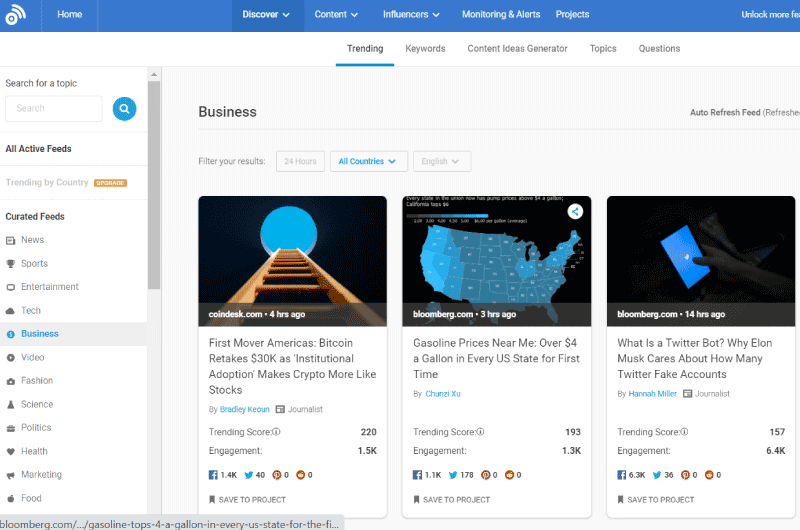Click in the Search for a topic input field

tap(54, 109)
